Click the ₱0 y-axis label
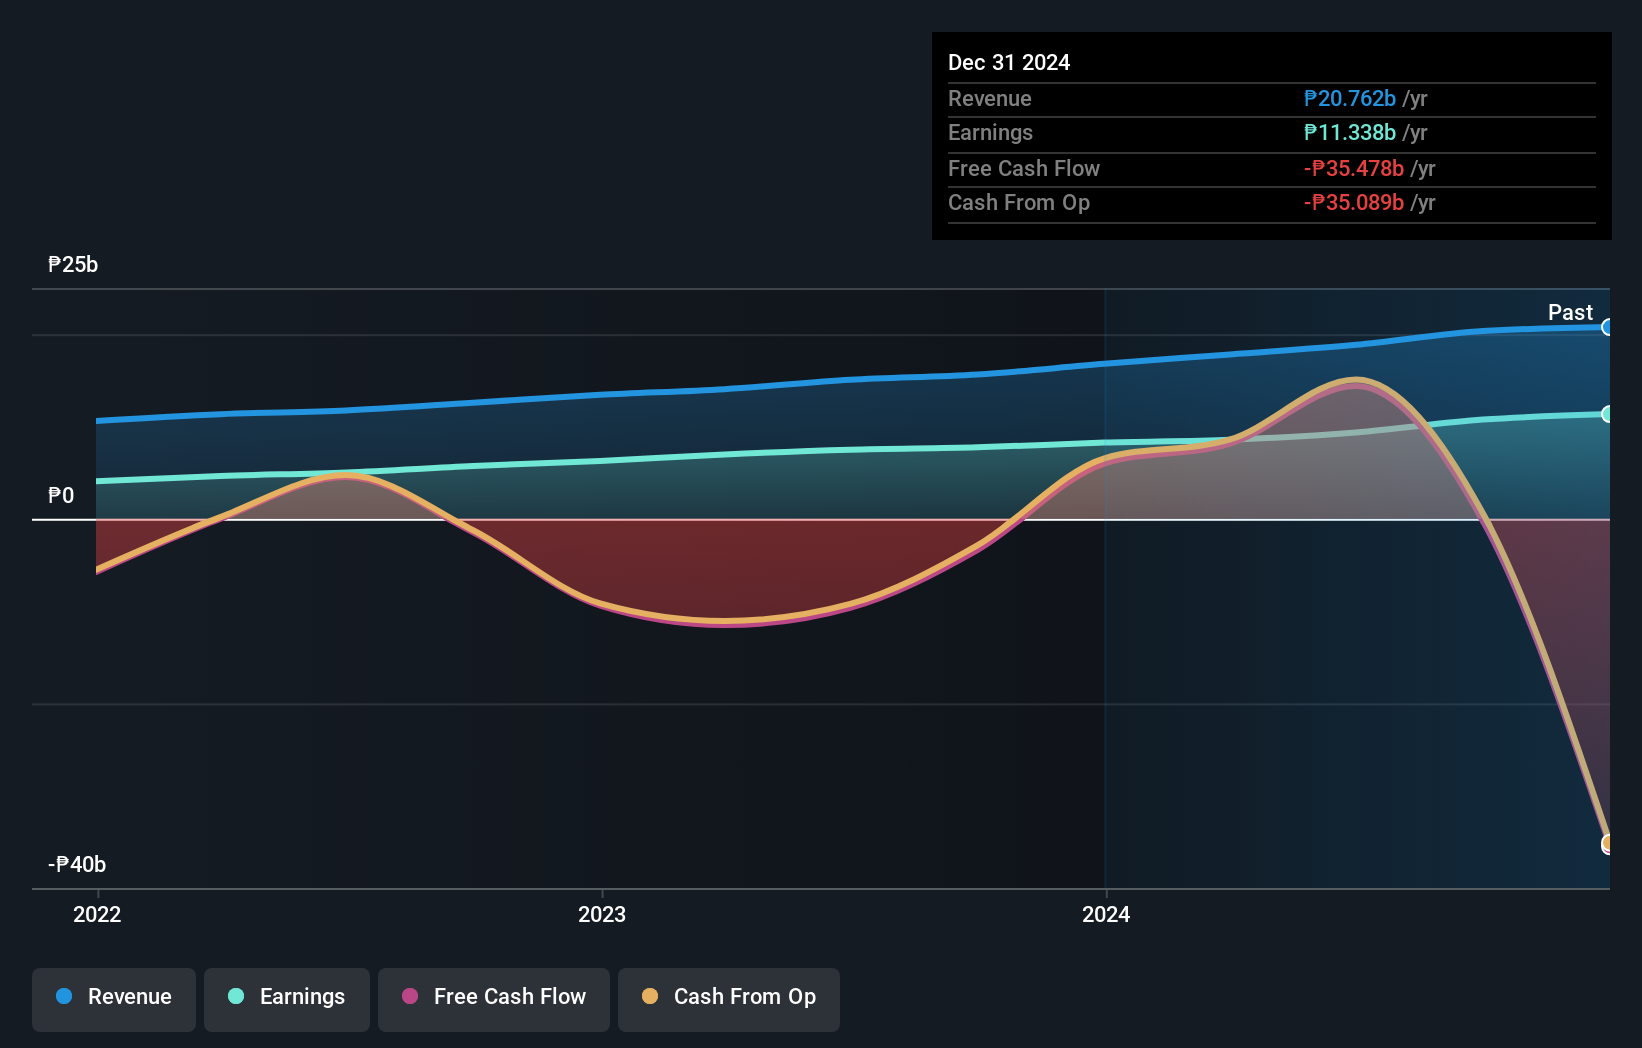 pos(61,495)
